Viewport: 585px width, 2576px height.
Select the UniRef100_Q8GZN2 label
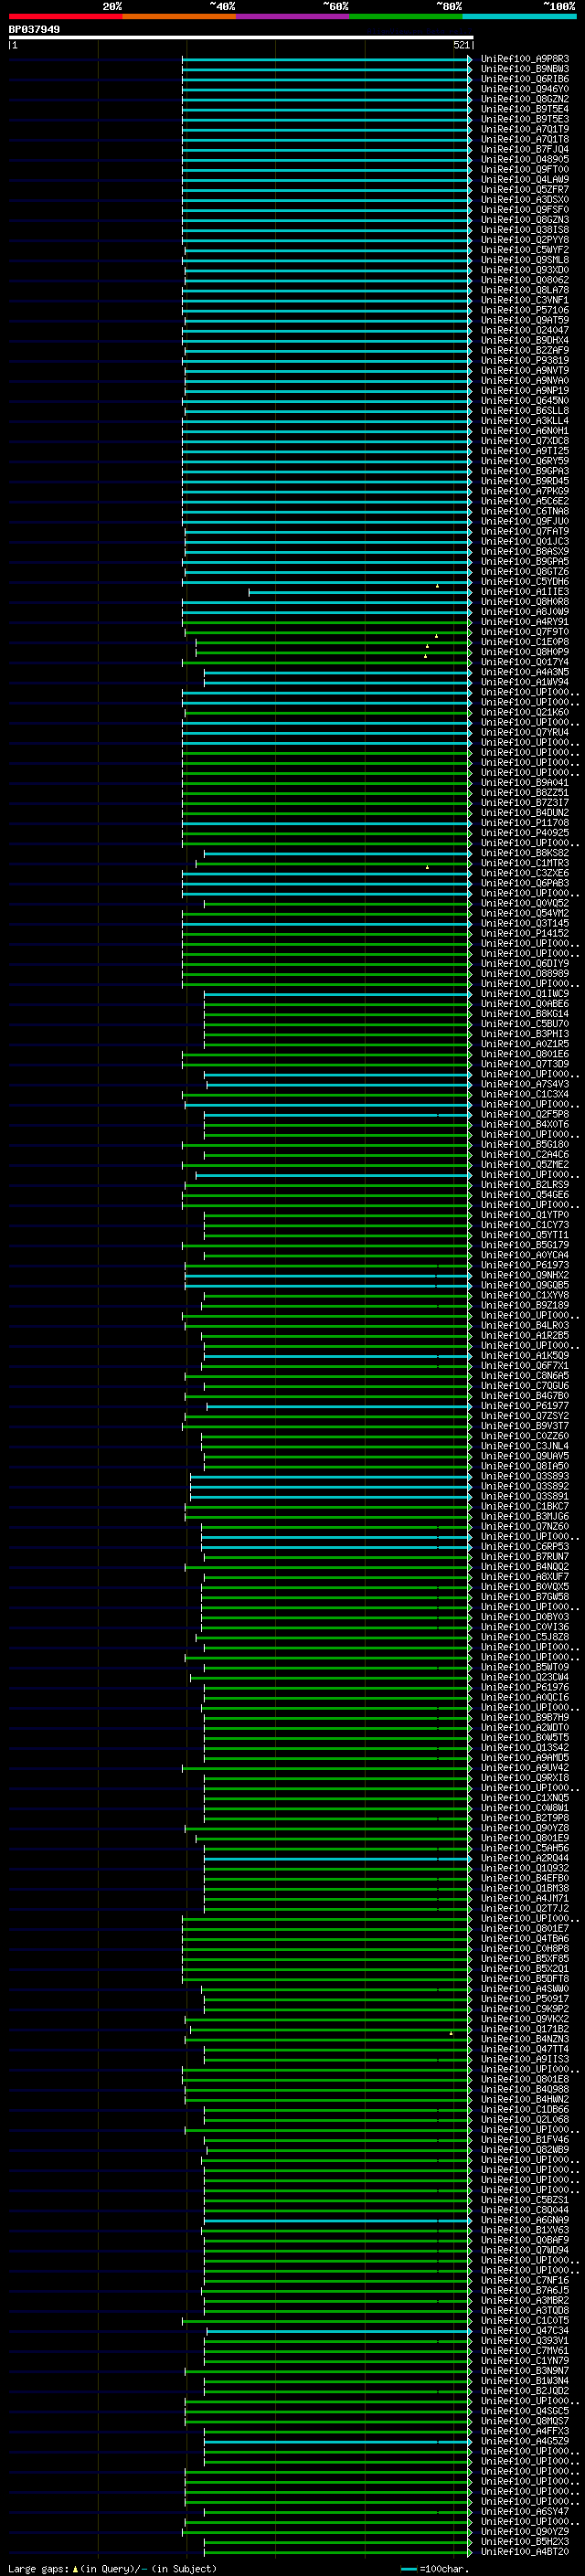(x=525, y=99)
